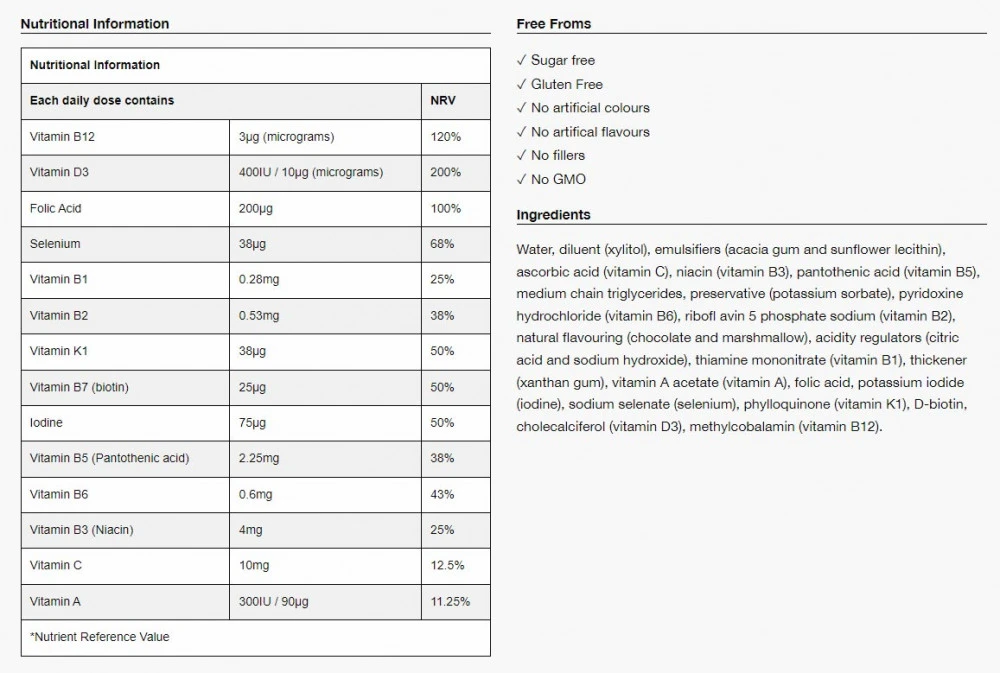
Task: Click the Vitamin B12 row label
Action: (x=62, y=137)
